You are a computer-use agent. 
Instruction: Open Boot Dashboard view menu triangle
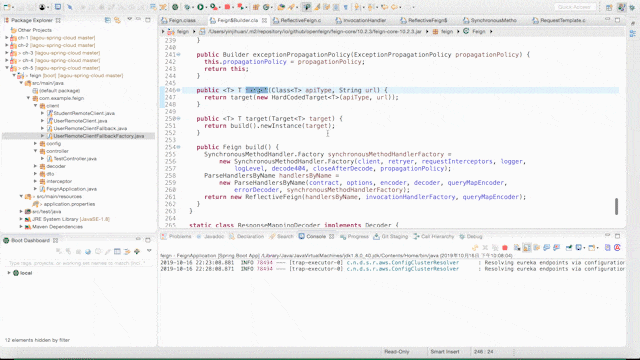(149, 251)
